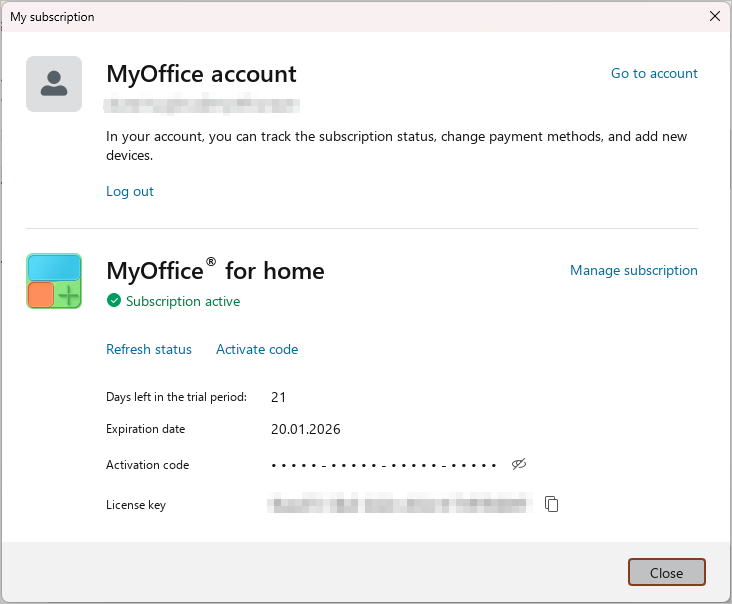Click Refresh status link
This screenshot has height=604, width=732.
[x=149, y=349]
